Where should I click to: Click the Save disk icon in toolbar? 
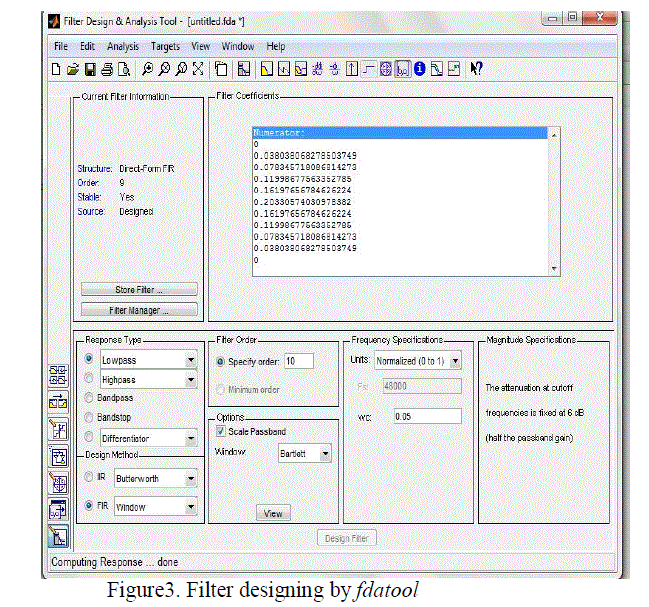coord(90,69)
